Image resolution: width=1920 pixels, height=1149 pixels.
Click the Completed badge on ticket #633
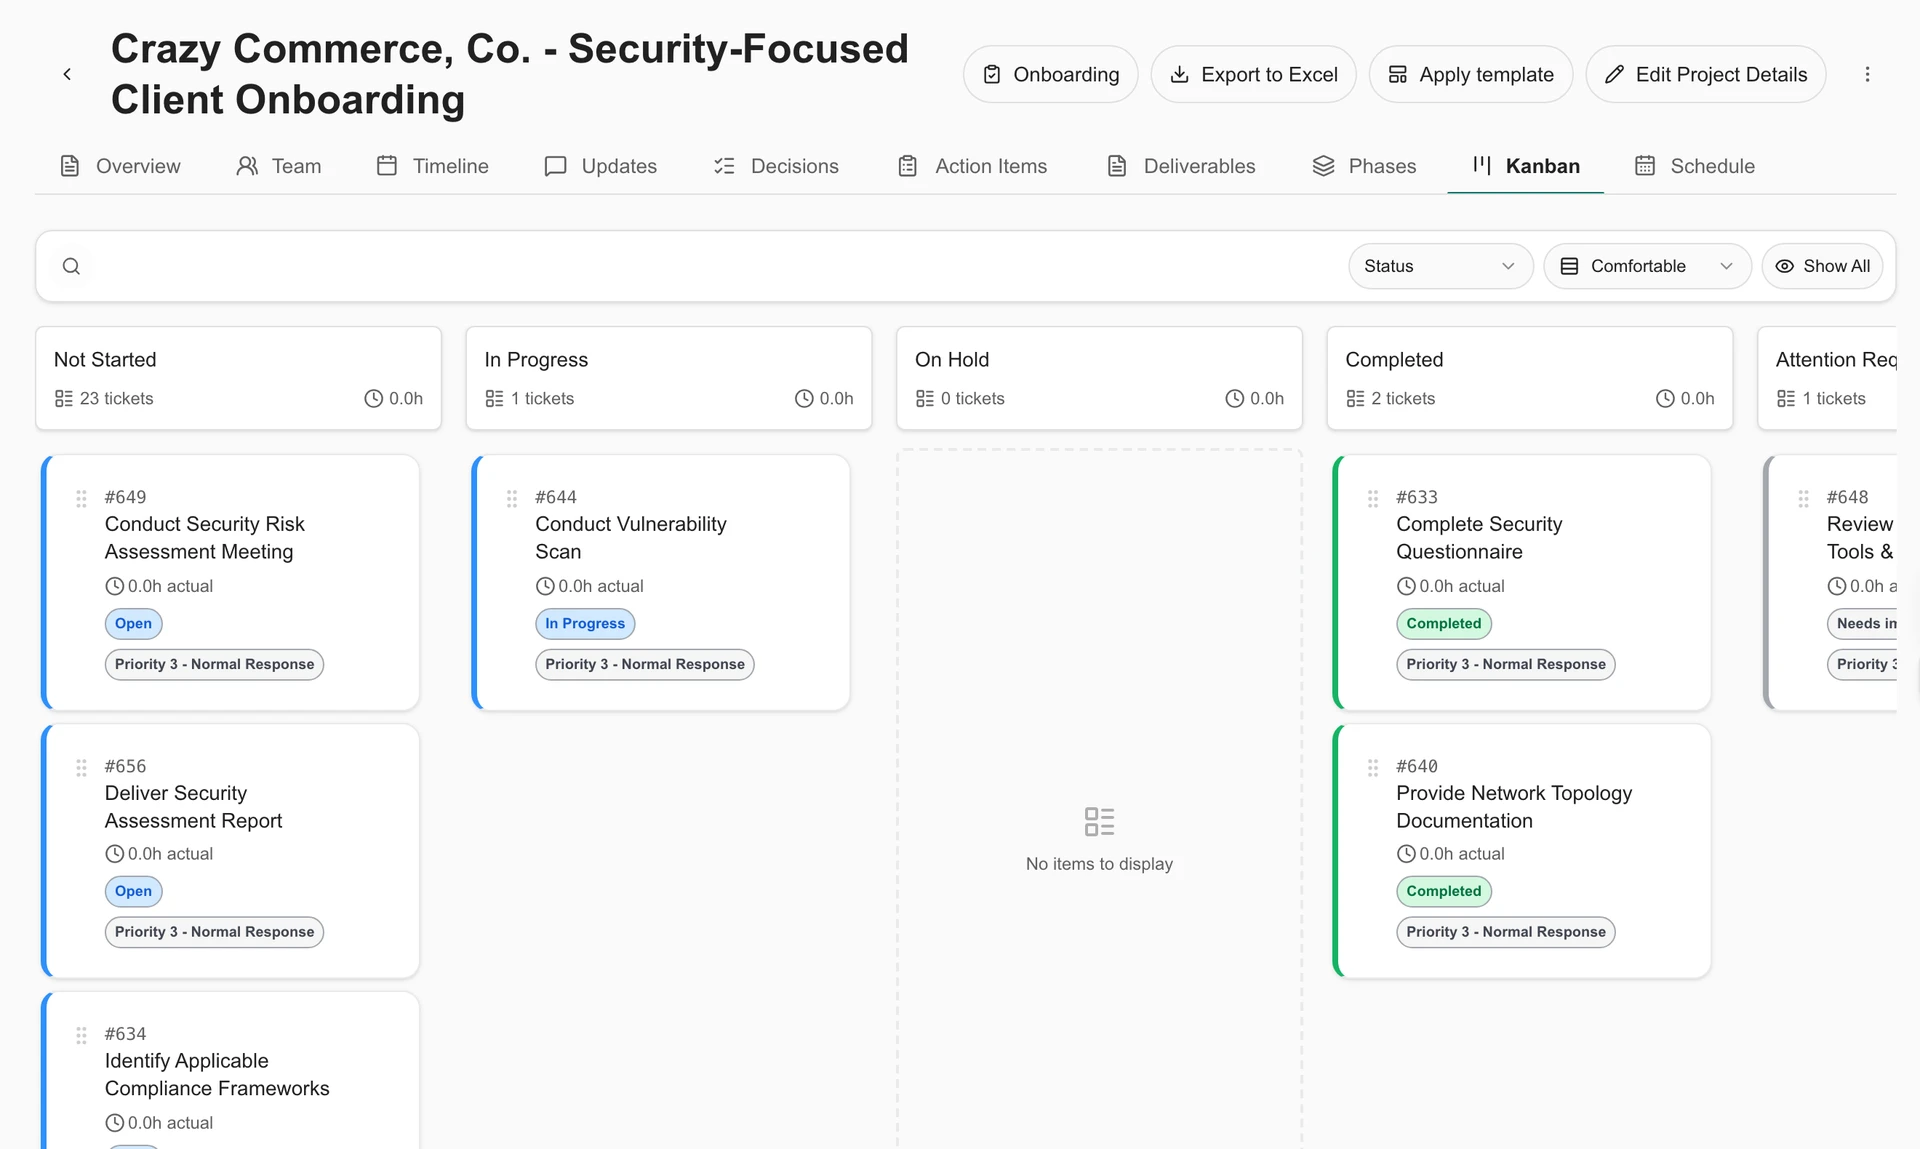coord(1443,624)
